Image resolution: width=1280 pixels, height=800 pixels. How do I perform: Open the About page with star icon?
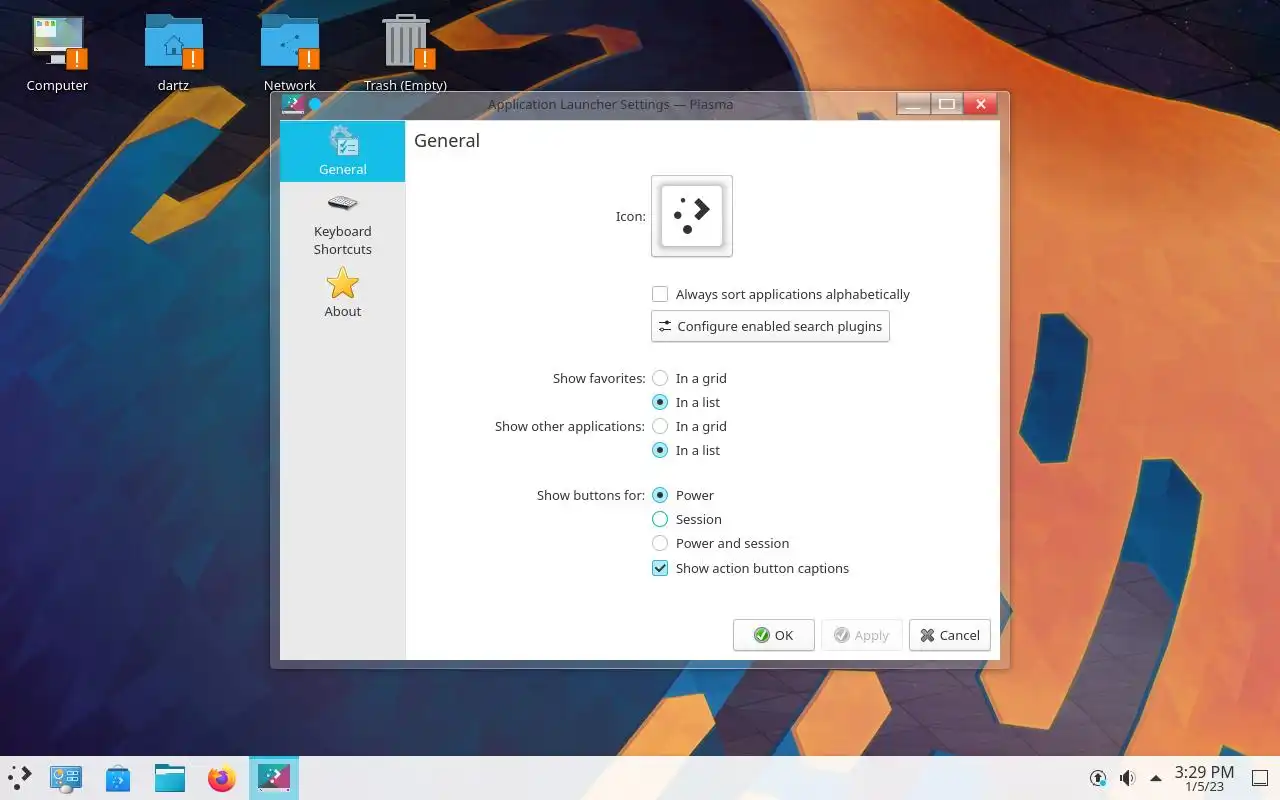(342, 293)
